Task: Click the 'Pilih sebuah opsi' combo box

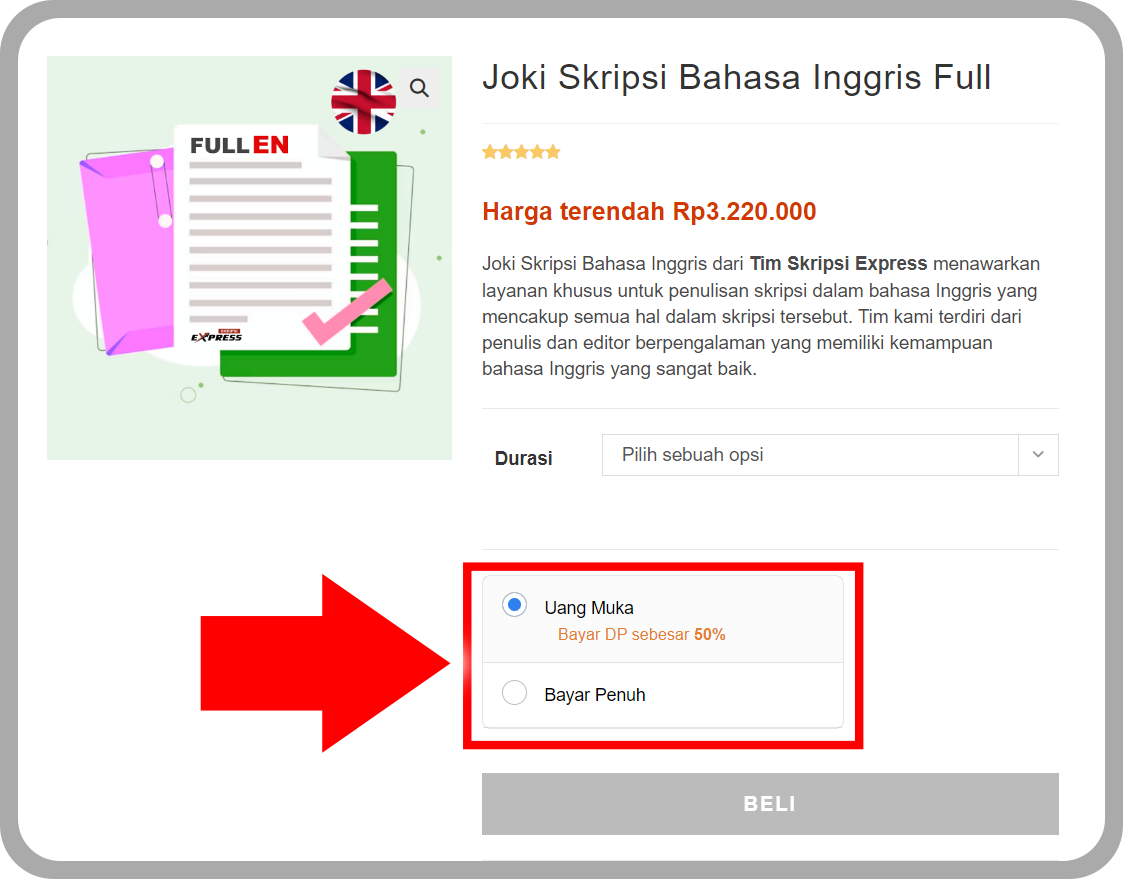Action: click(830, 455)
